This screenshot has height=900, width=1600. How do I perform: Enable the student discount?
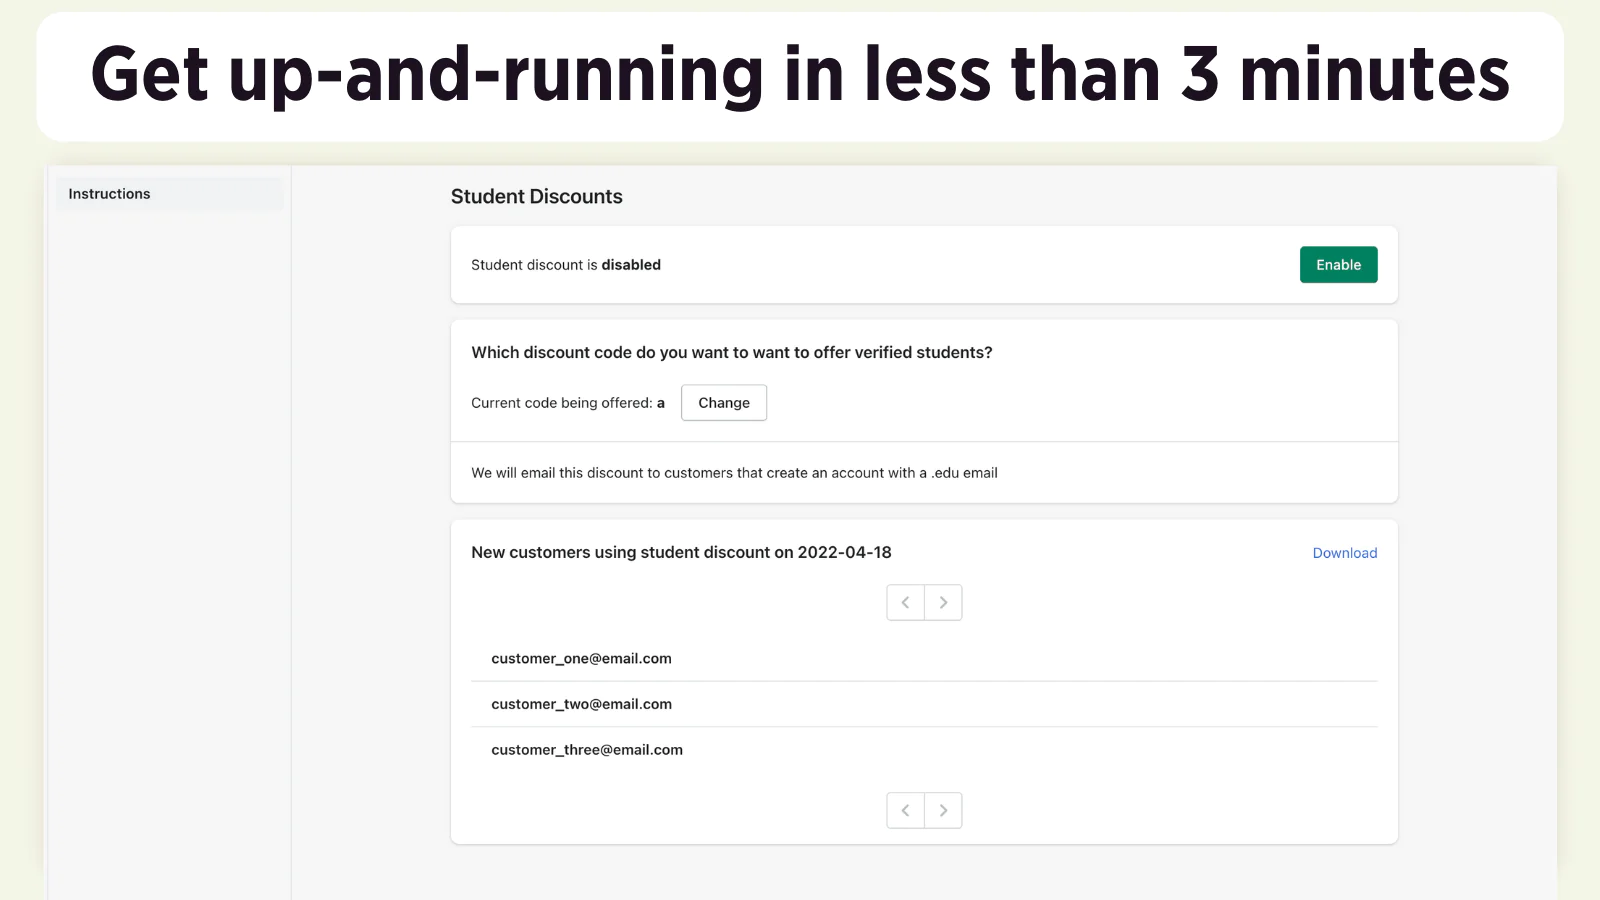1338,265
